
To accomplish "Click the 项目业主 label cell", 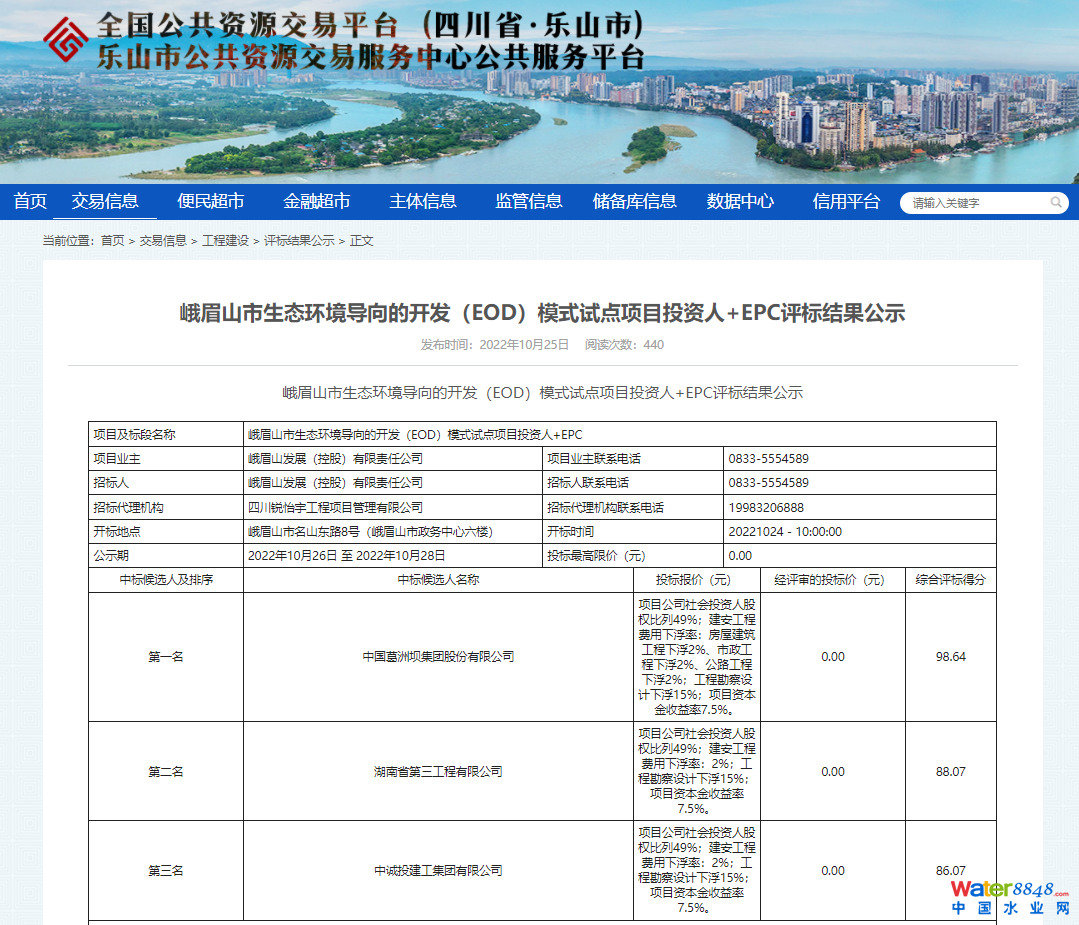I will coord(166,458).
